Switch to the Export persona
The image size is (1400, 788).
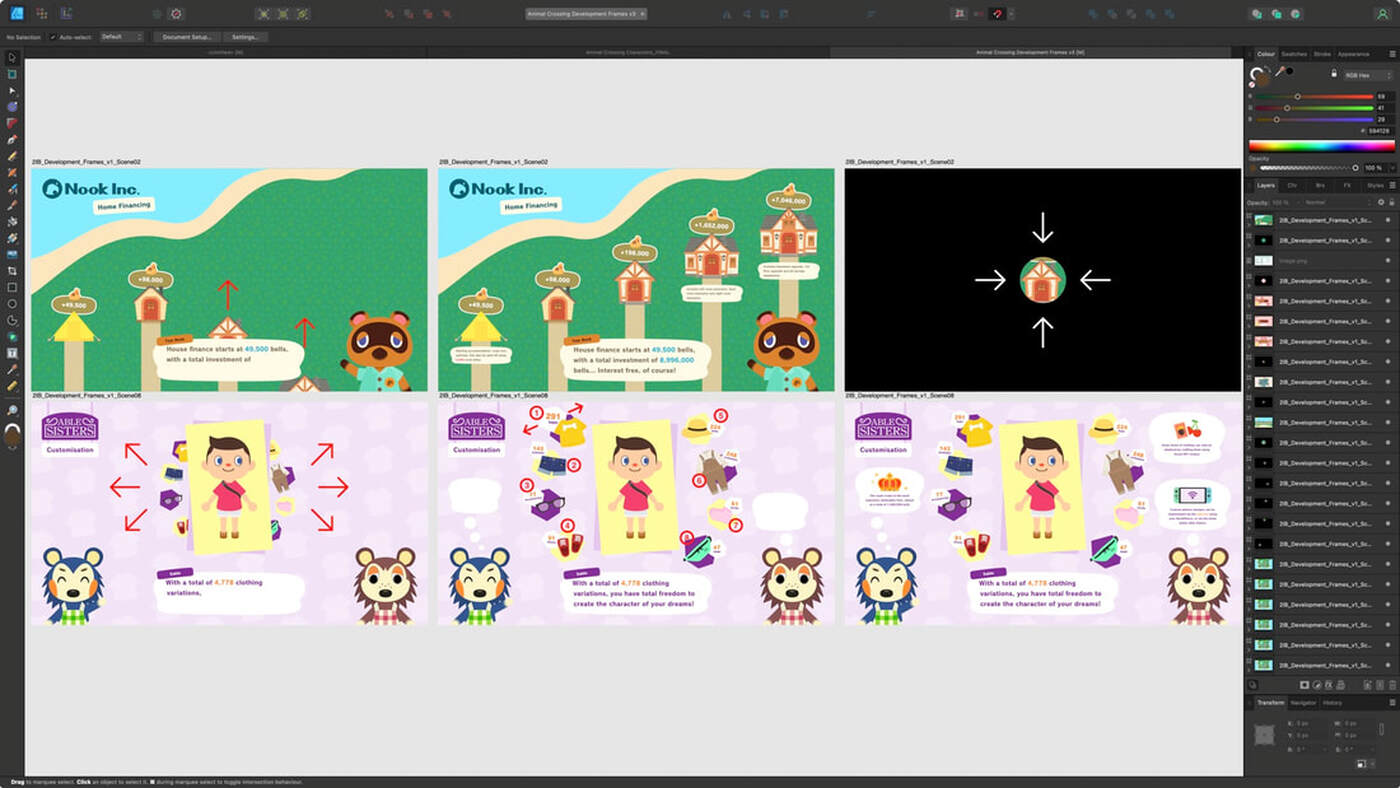pos(65,14)
